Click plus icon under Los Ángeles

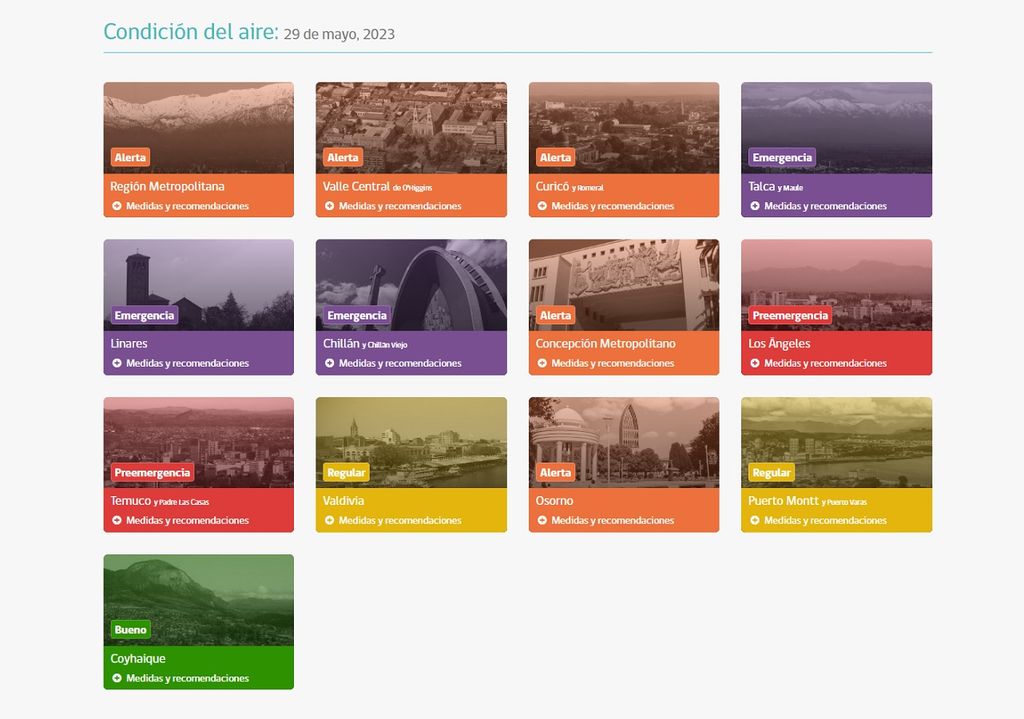pyautogui.click(x=755, y=363)
